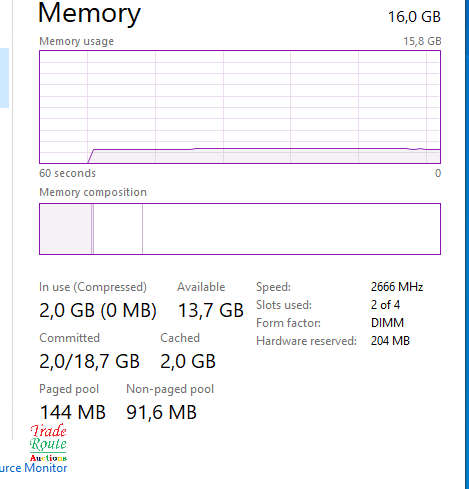Click the Form factor DIMM value
Image resolution: width=469 pixels, height=489 pixels.
point(387,323)
